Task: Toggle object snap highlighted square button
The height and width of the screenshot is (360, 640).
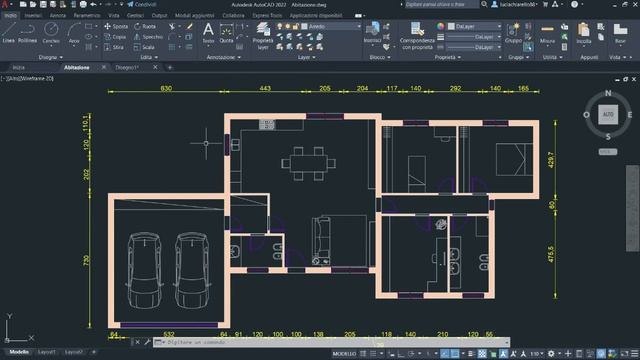Action: pos(455,354)
